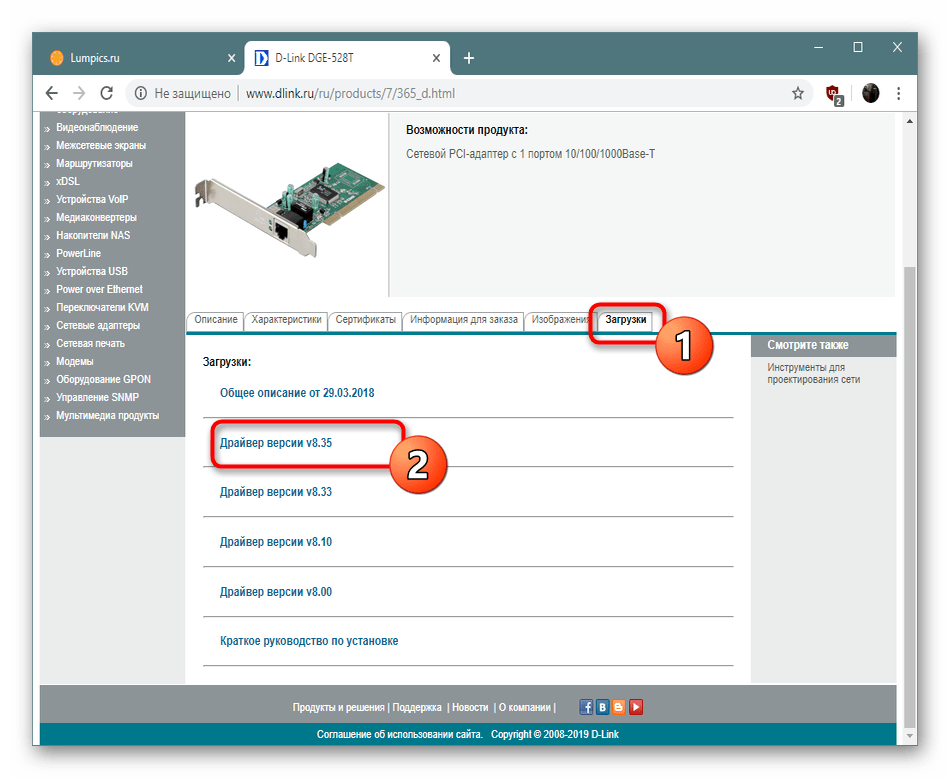Click the Facebook icon in the footer
Screen dimensions: 950x778
point(587,707)
